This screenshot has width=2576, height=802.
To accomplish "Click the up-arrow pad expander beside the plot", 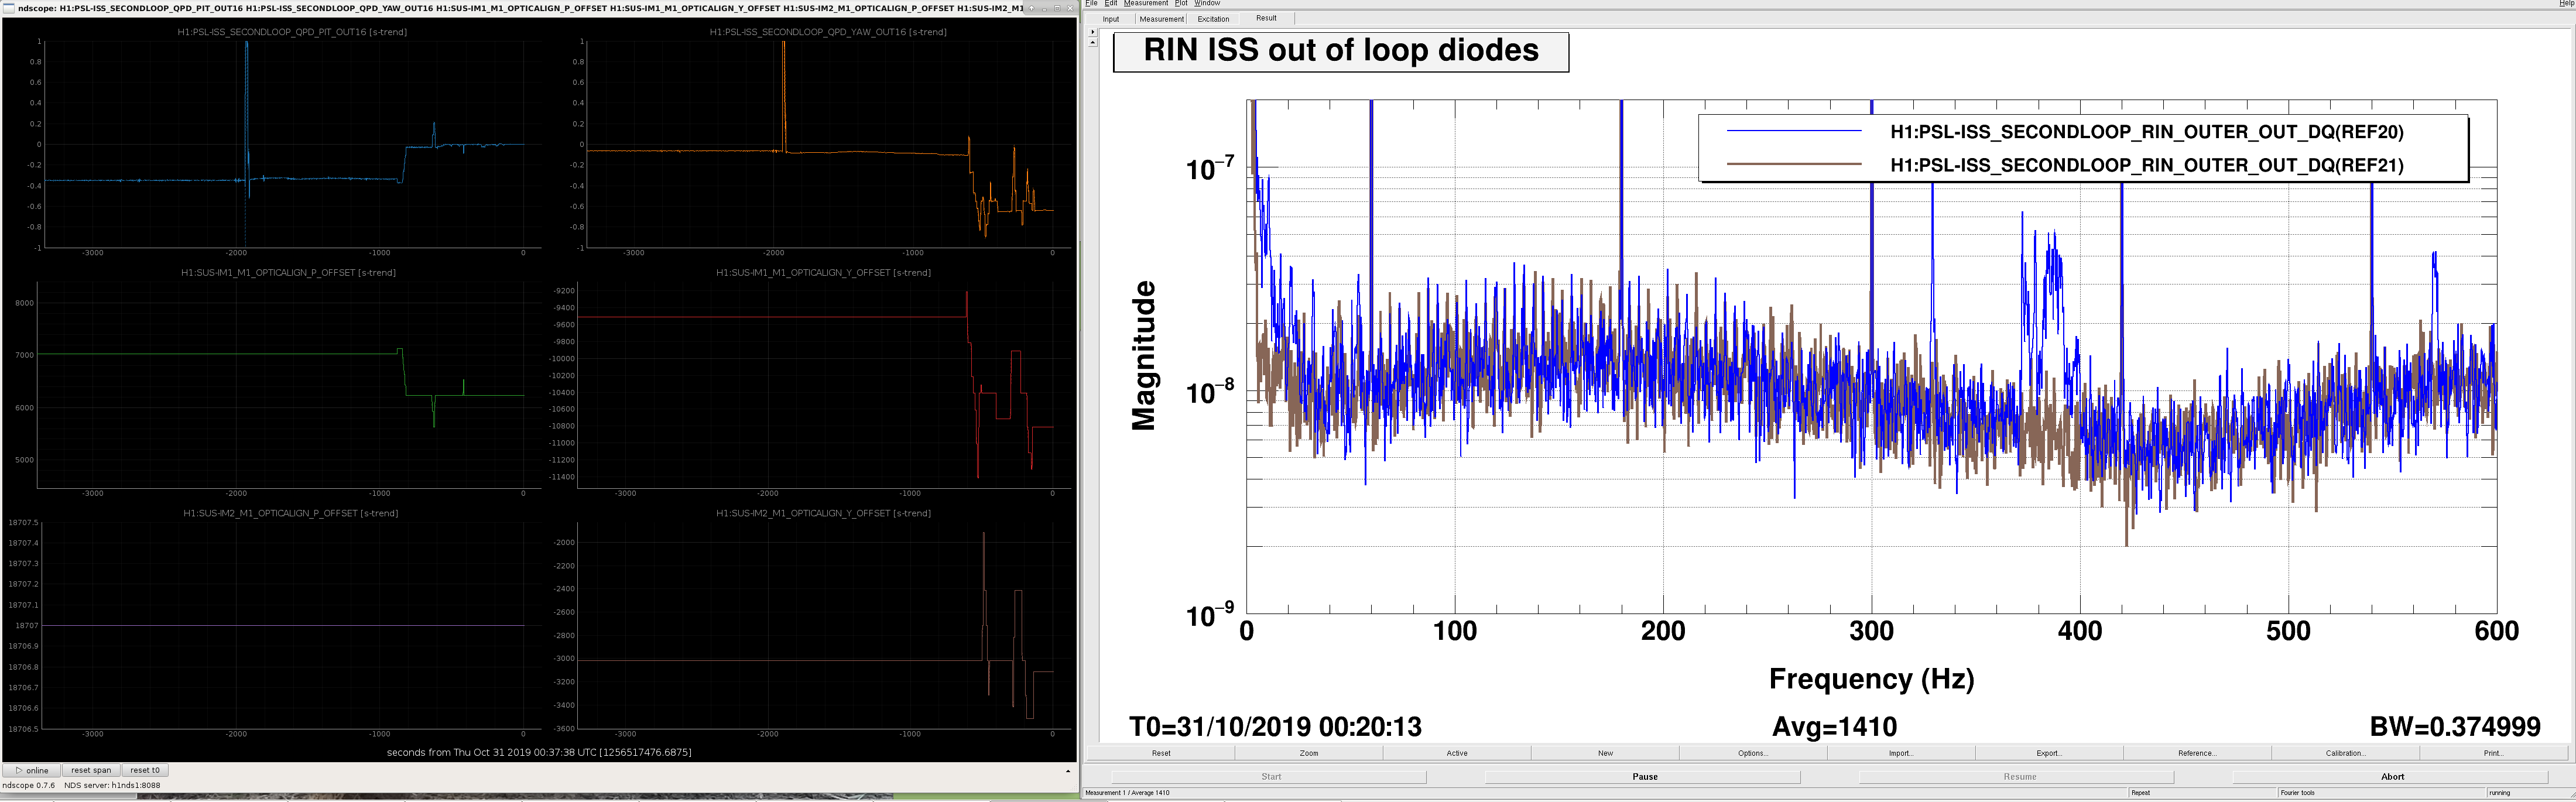I will [x=1092, y=43].
